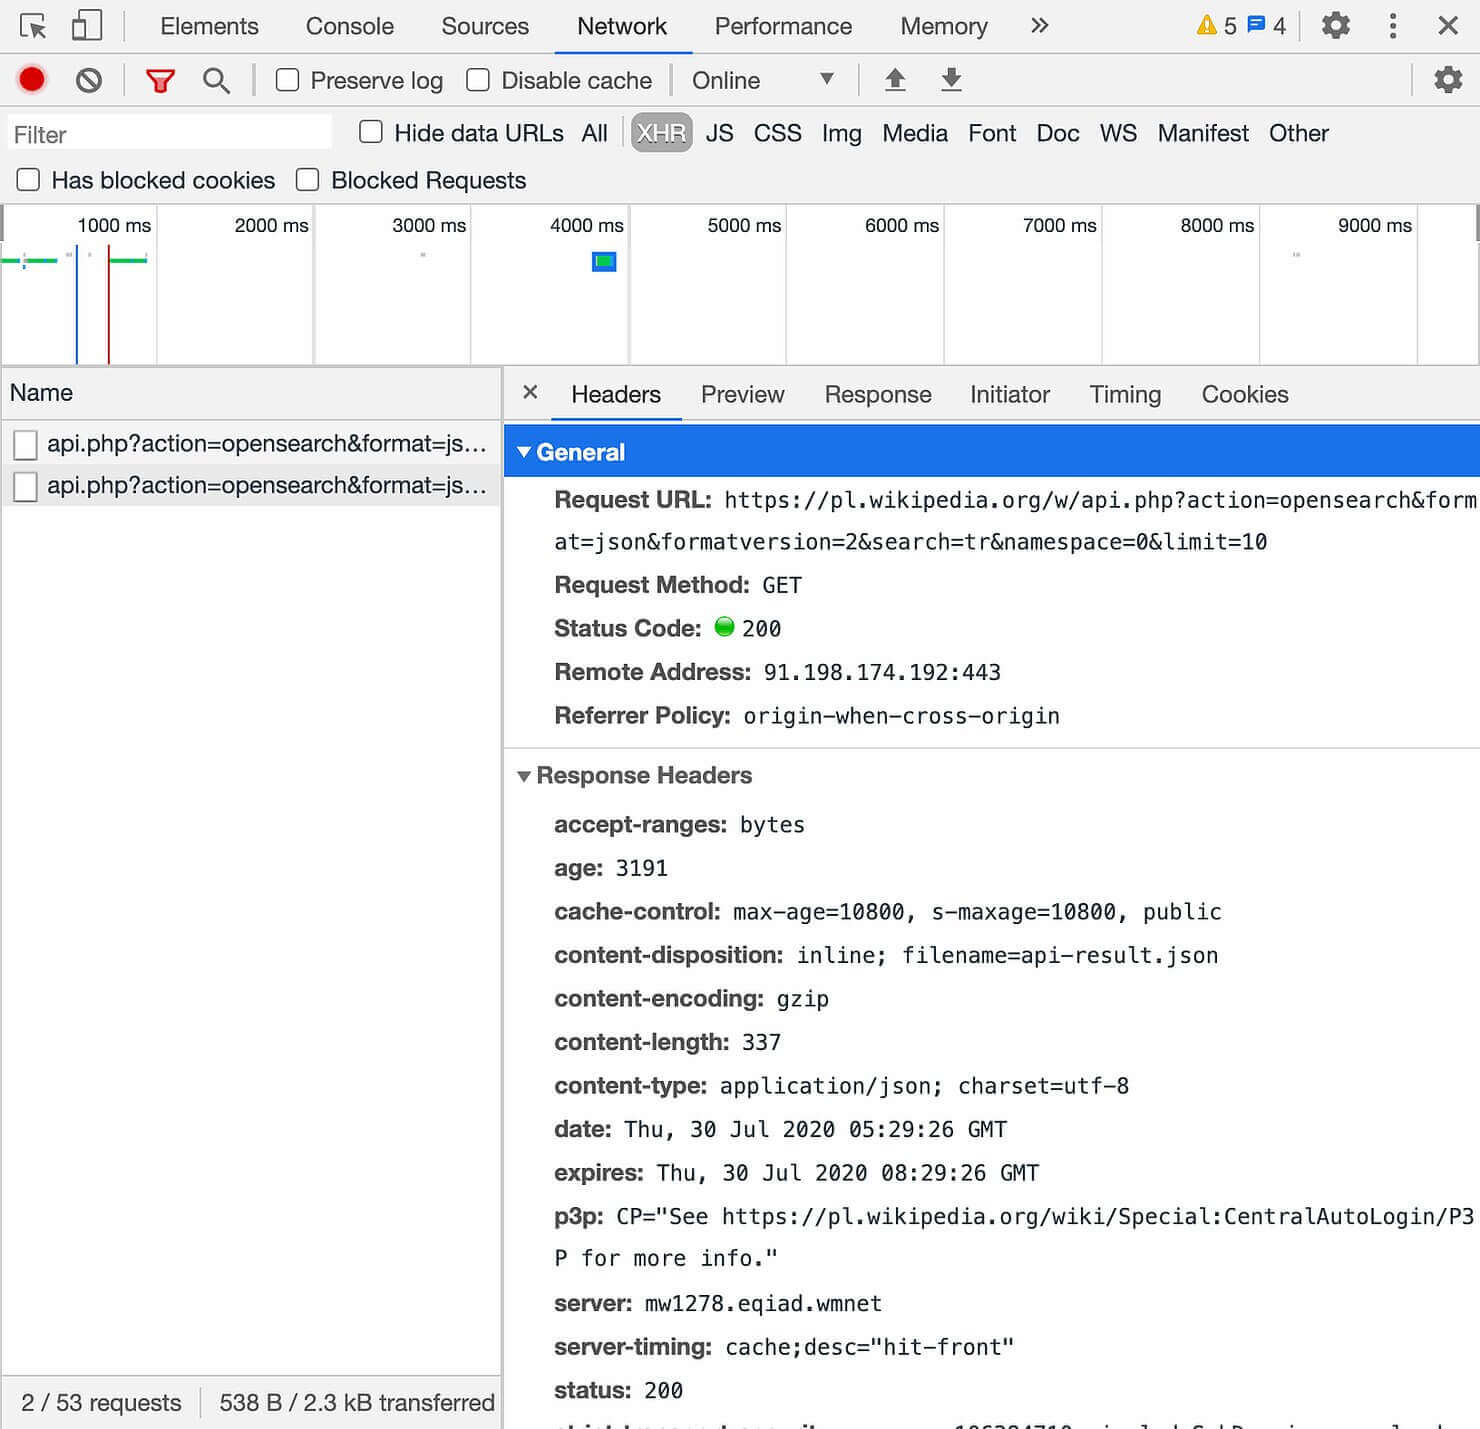Image resolution: width=1480 pixels, height=1429 pixels.
Task: Filter requests by CSS type
Action: pyautogui.click(x=777, y=133)
